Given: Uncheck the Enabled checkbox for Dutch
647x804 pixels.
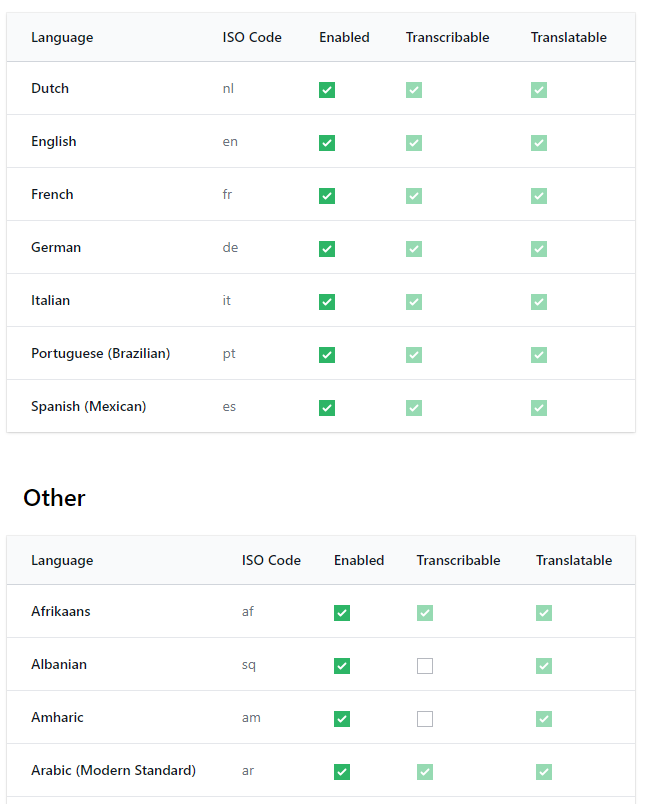Looking at the screenshot, I should (327, 90).
